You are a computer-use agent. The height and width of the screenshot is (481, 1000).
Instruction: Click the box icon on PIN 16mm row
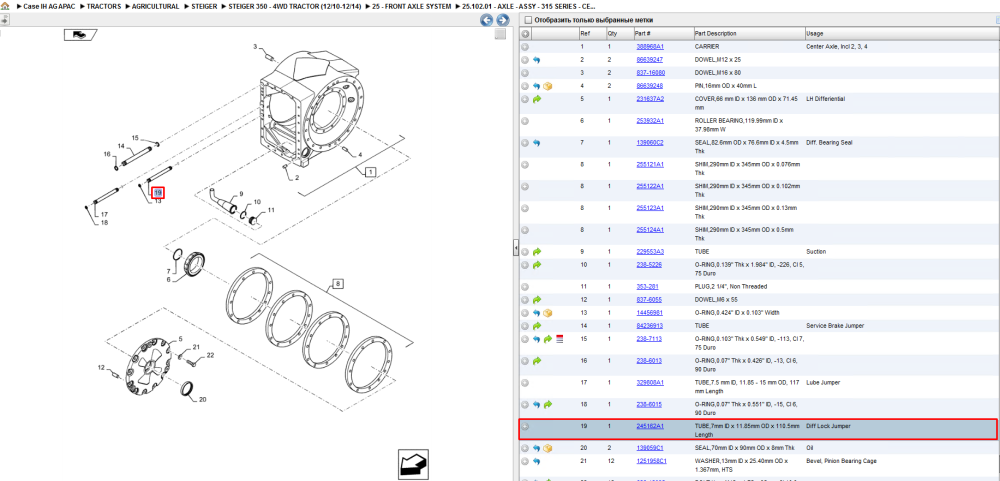pos(548,86)
